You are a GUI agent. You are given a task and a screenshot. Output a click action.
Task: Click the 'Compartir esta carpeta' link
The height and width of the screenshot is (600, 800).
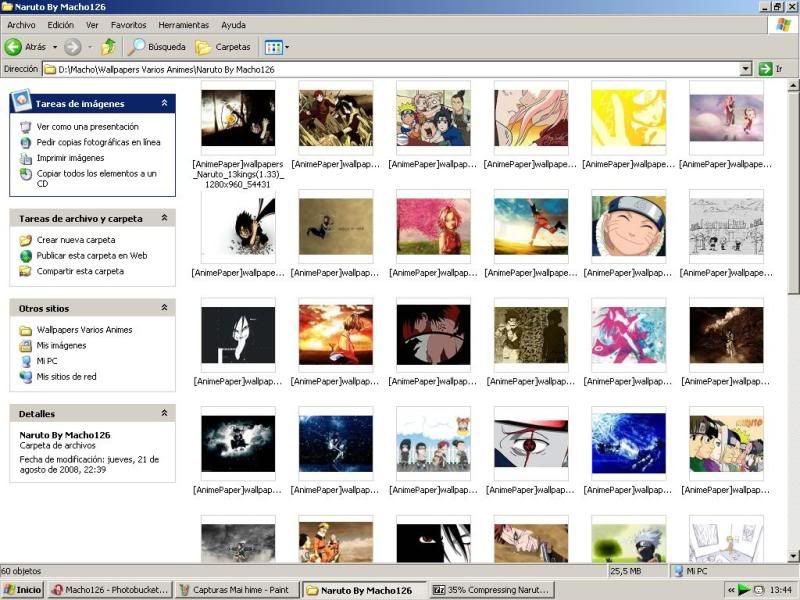(80, 271)
